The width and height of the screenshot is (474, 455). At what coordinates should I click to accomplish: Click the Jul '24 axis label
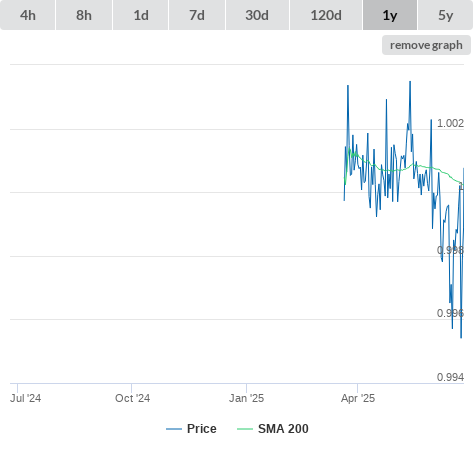click(x=26, y=398)
